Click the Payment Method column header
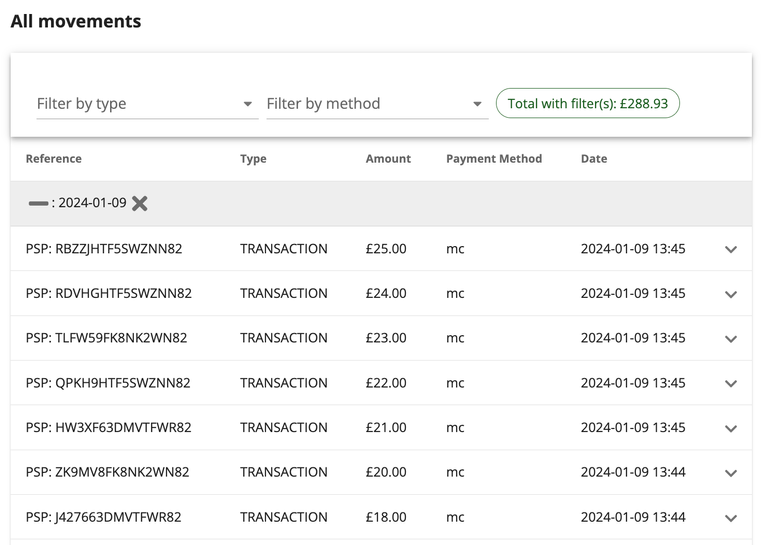 (x=494, y=159)
